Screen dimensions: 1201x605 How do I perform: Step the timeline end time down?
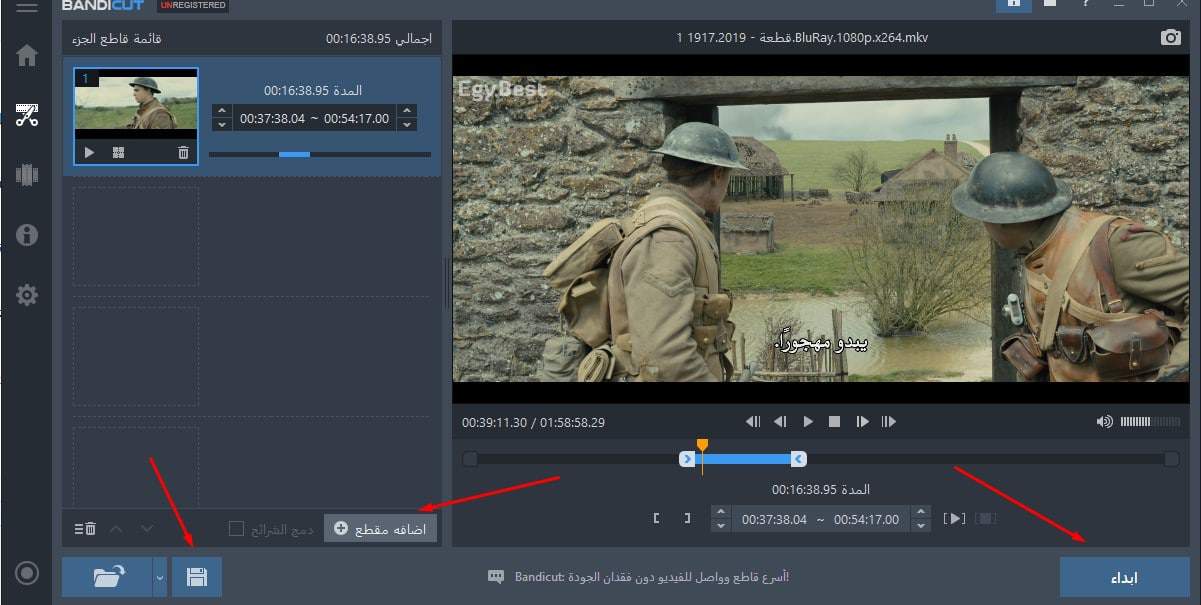pyautogui.click(x=923, y=526)
